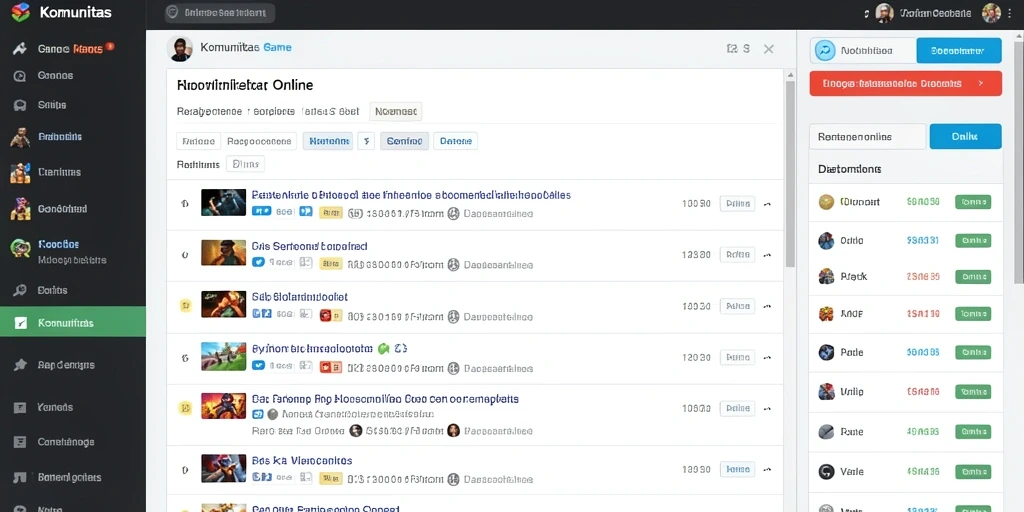Open the post titled Sab Sloierdrndooiet
This screenshot has width=1024, height=512.
pyautogui.click(x=300, y=296)
